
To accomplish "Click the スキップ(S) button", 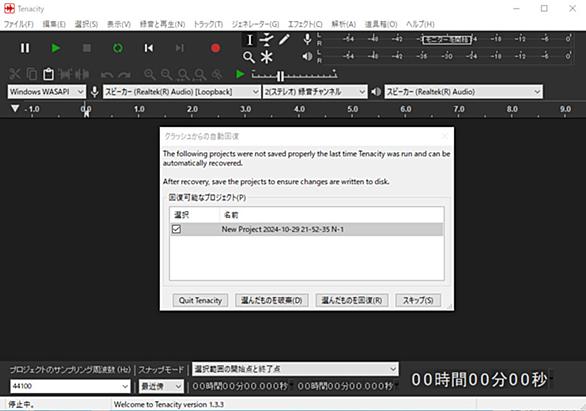I will (x=418, y=300).
